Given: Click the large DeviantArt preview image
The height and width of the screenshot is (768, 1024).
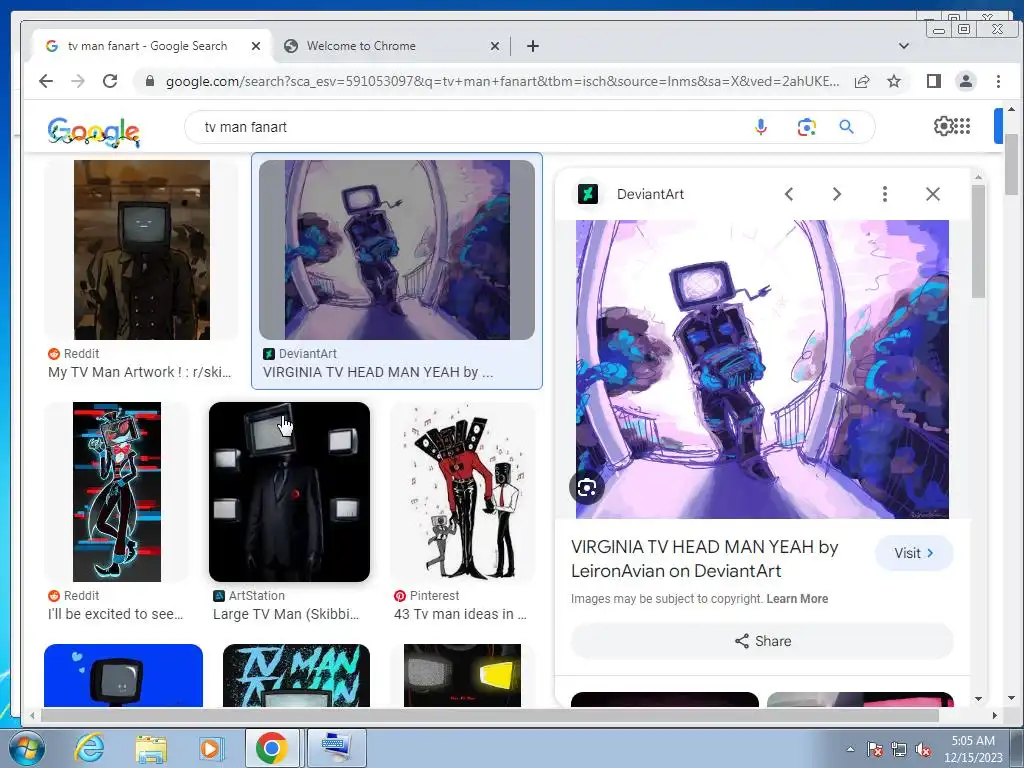Looking at the screenshot, I should pyautogui.click(x=762, y=370).
